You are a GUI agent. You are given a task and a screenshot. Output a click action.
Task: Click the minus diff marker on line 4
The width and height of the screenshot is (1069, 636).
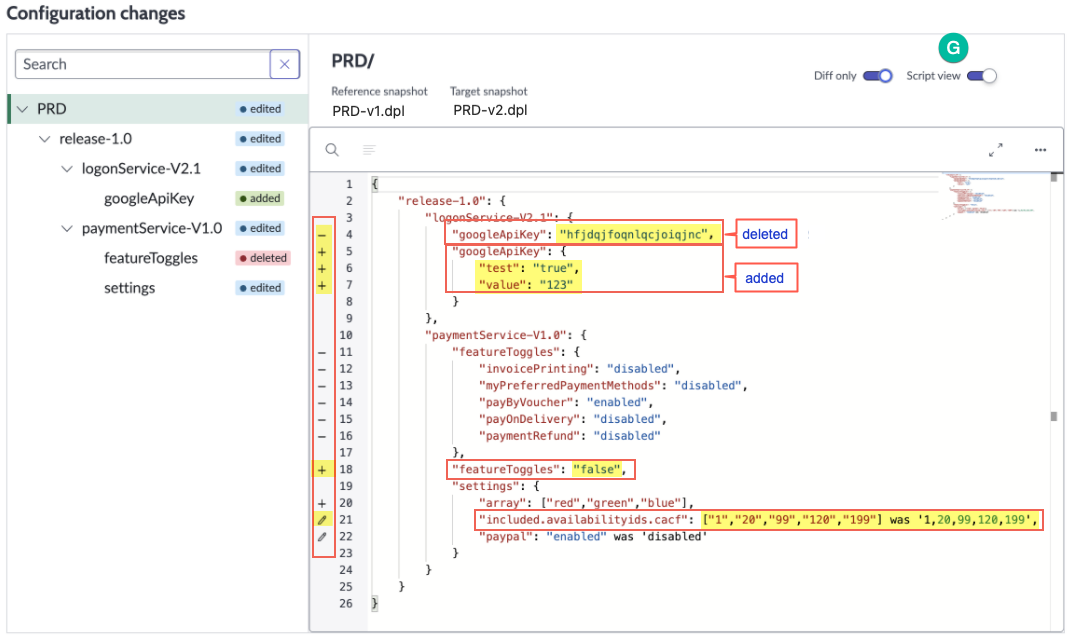coord(322,235)
